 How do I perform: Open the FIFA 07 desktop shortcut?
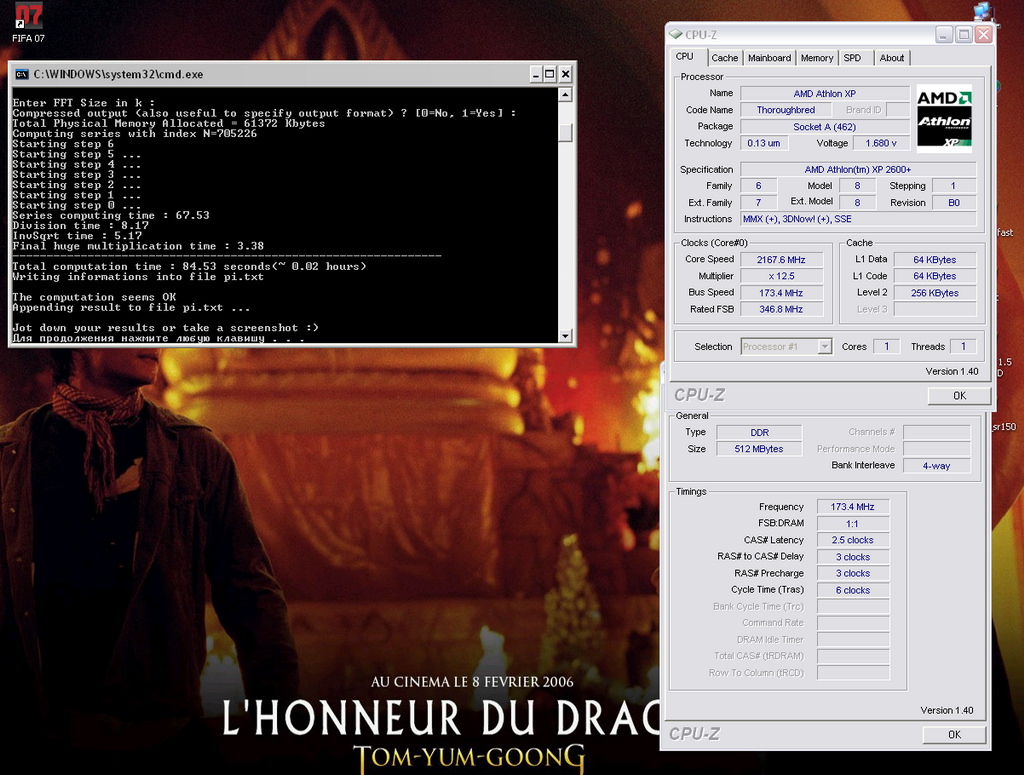pyautogui.click(x=28, y=23)
